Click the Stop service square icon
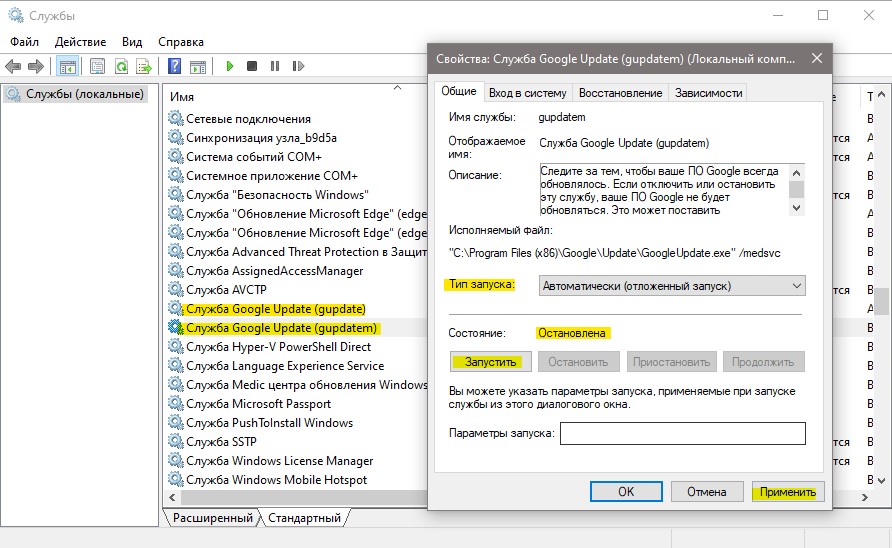The image size is (892, 548). coord(252,66)
